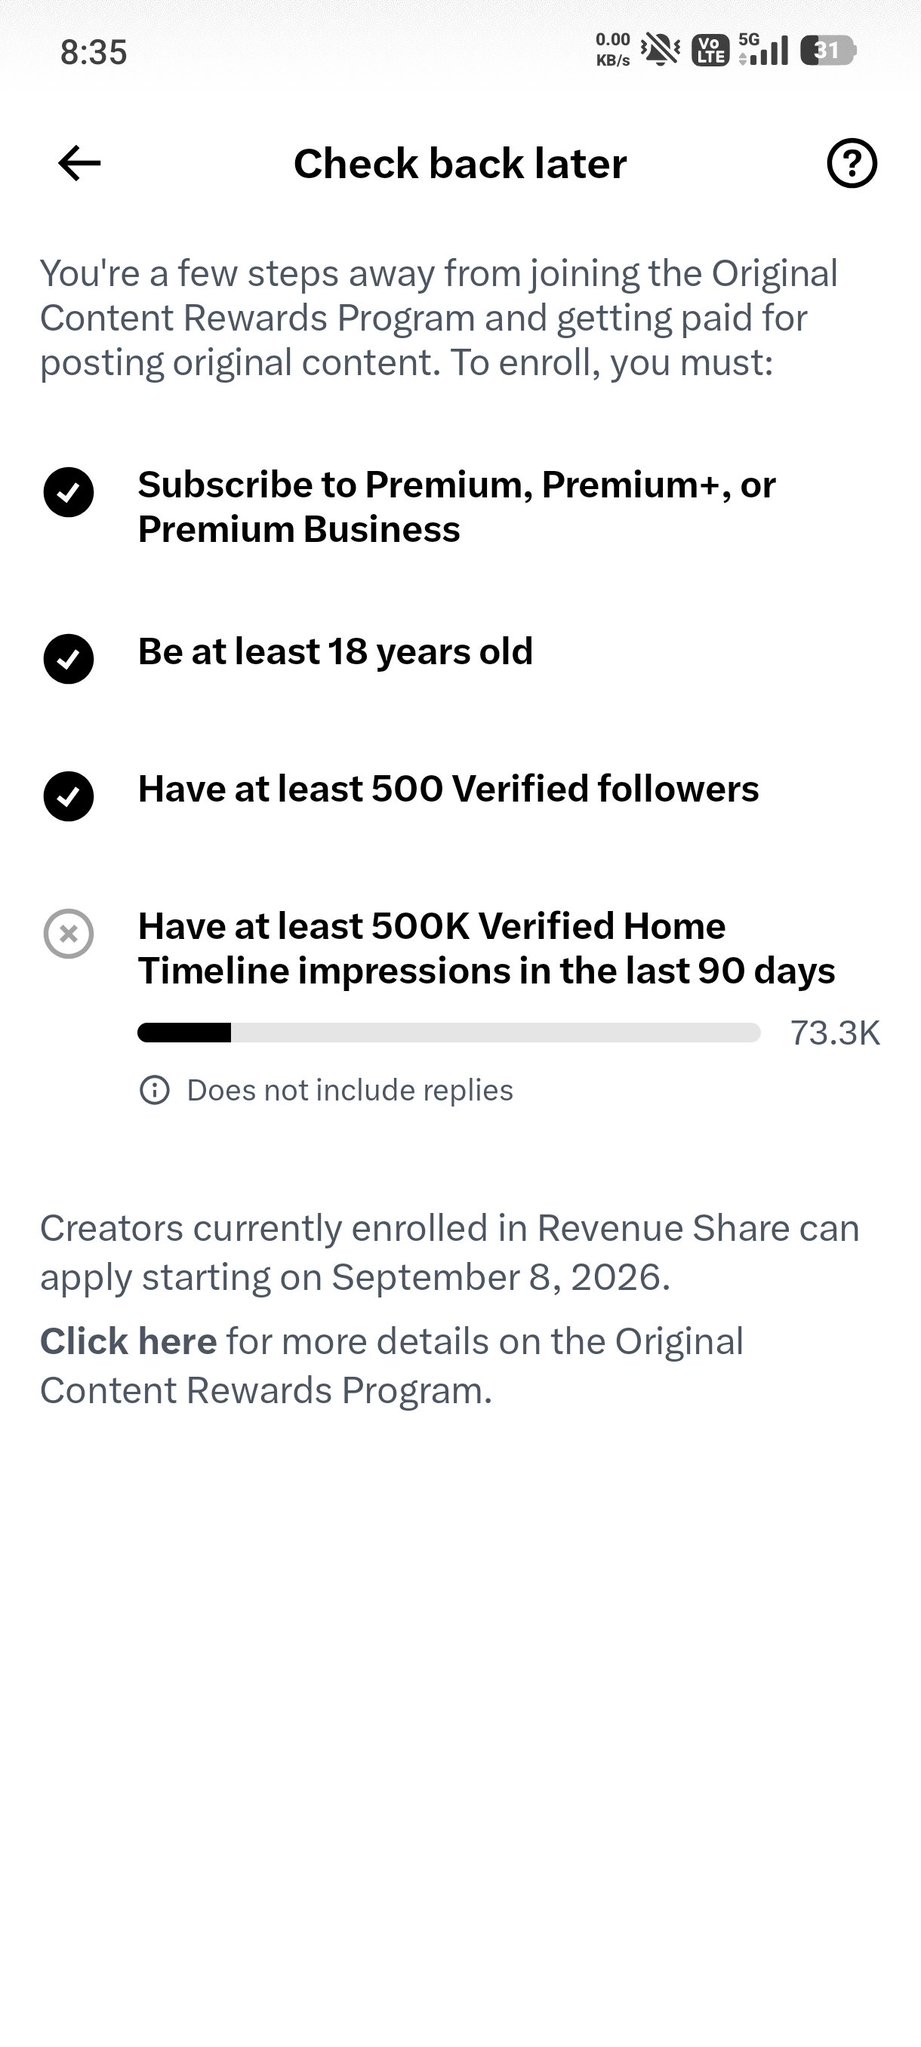Image resolution: width=921 pixels, height=2047 pixels.
Task: Click the checkmark next to Premium subscription requirement
Action: (69, 492)
